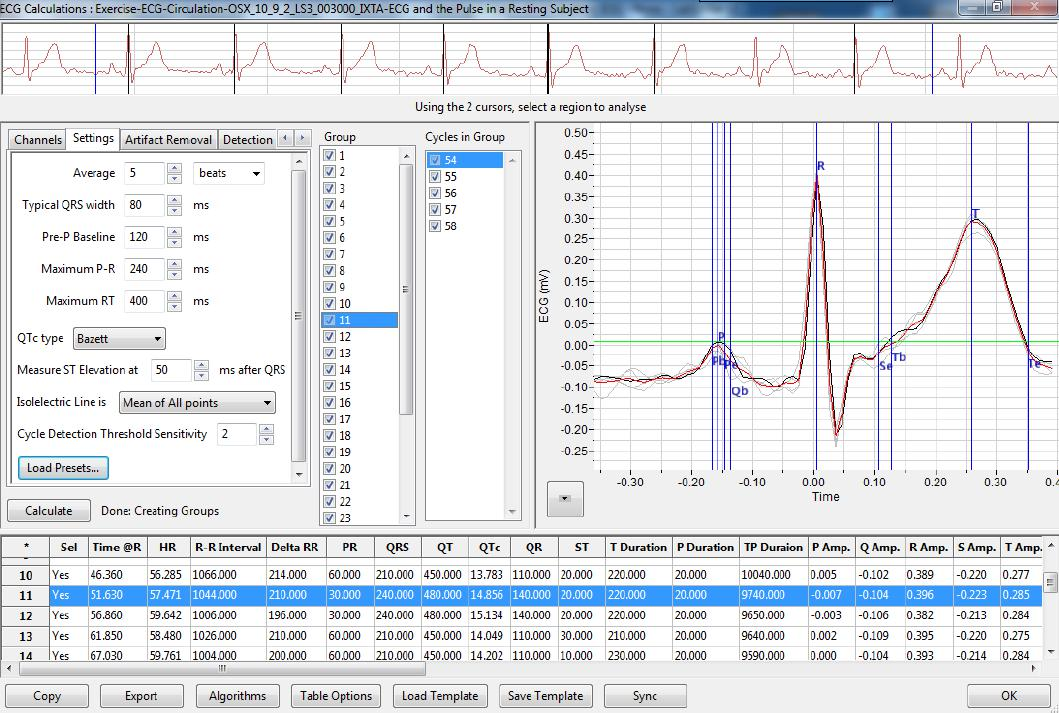
Task: Uncheck group 5 in the Group list
Action: [x=330, y=221]
